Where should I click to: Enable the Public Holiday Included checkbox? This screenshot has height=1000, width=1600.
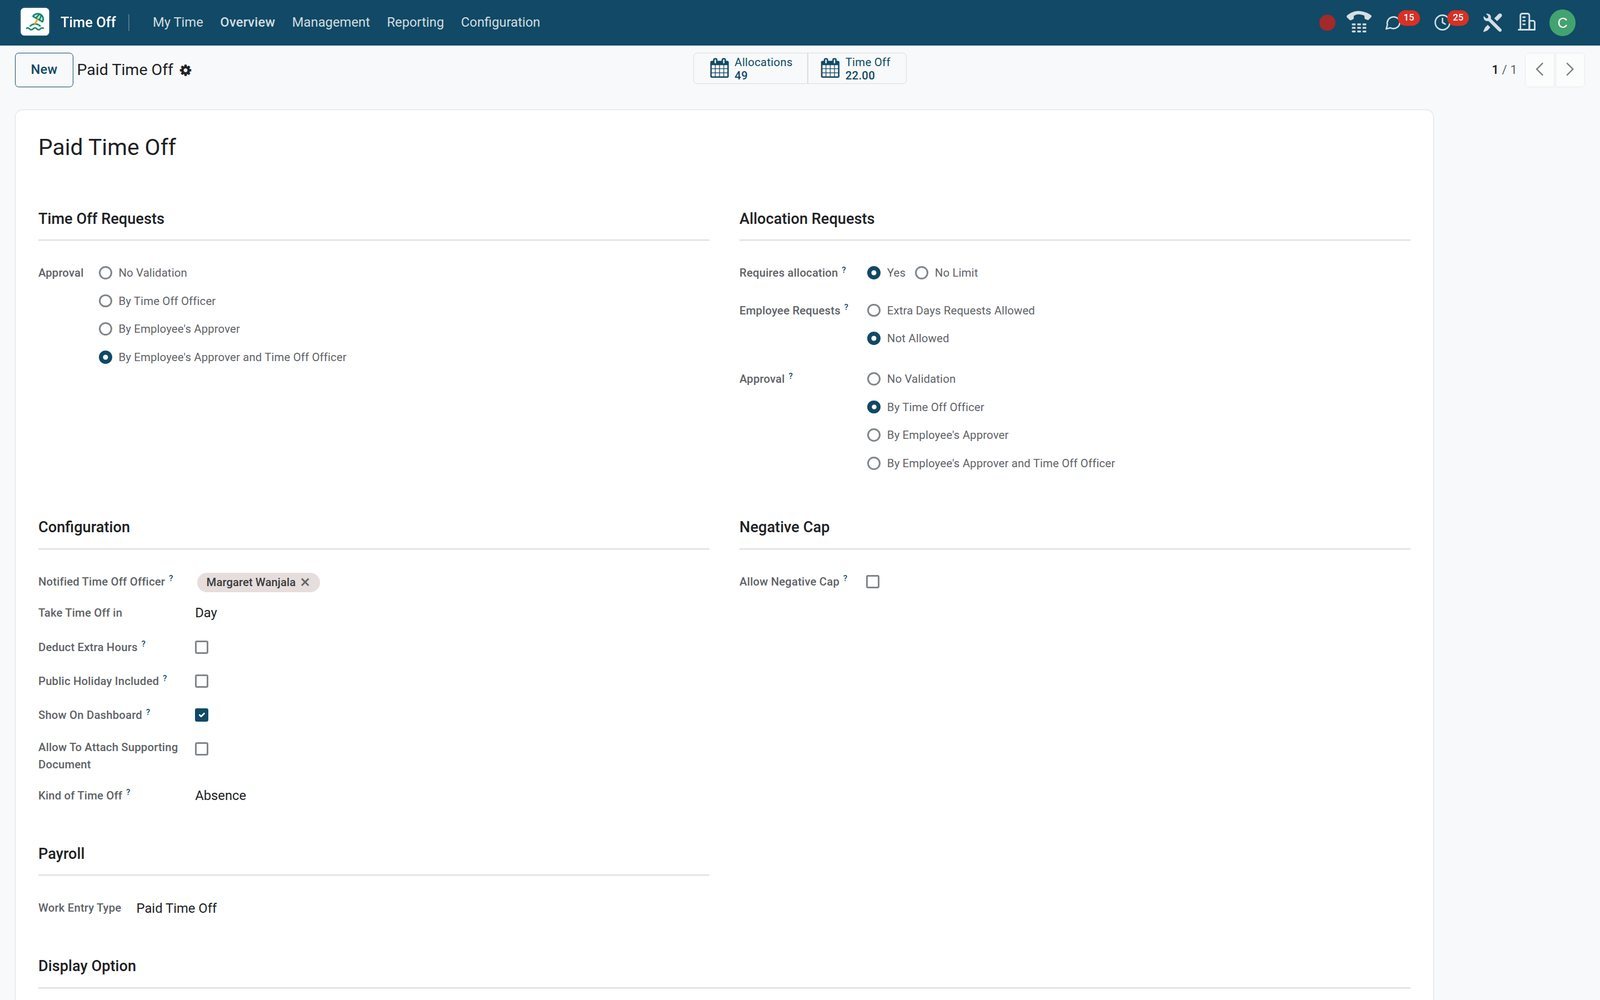click(x=202, y=681)
